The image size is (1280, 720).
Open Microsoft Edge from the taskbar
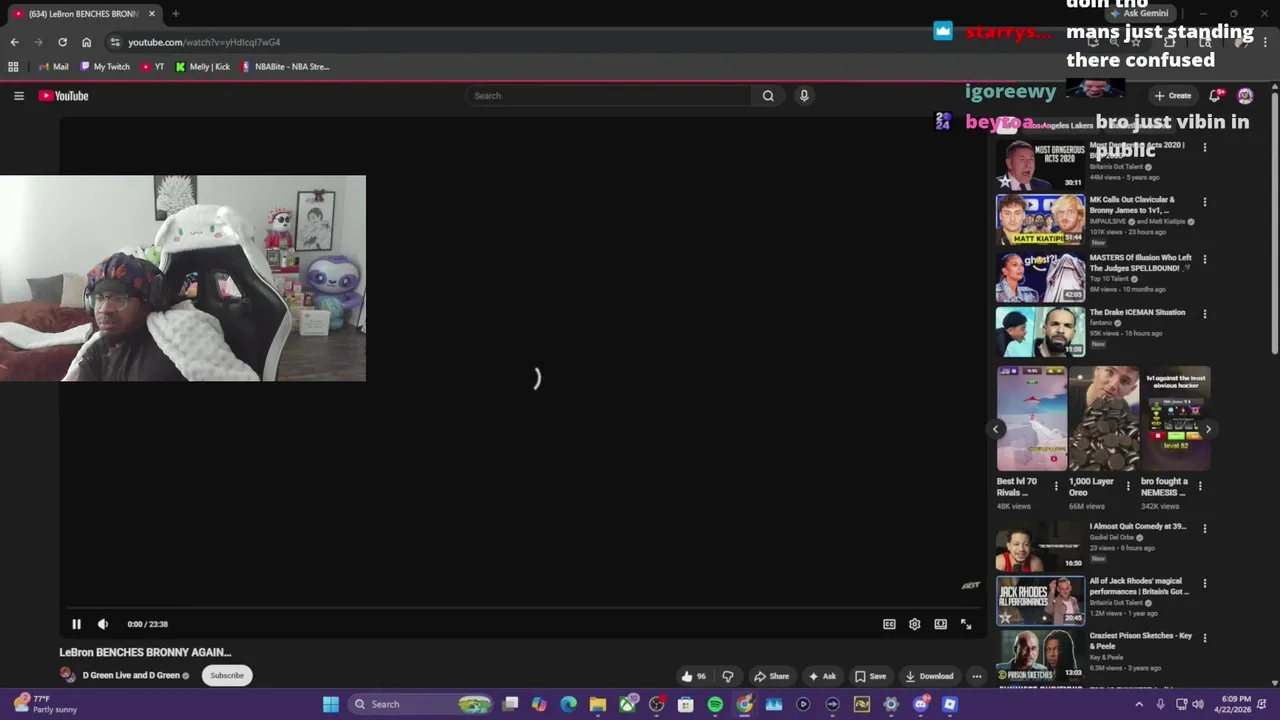[x=568, y=704]
